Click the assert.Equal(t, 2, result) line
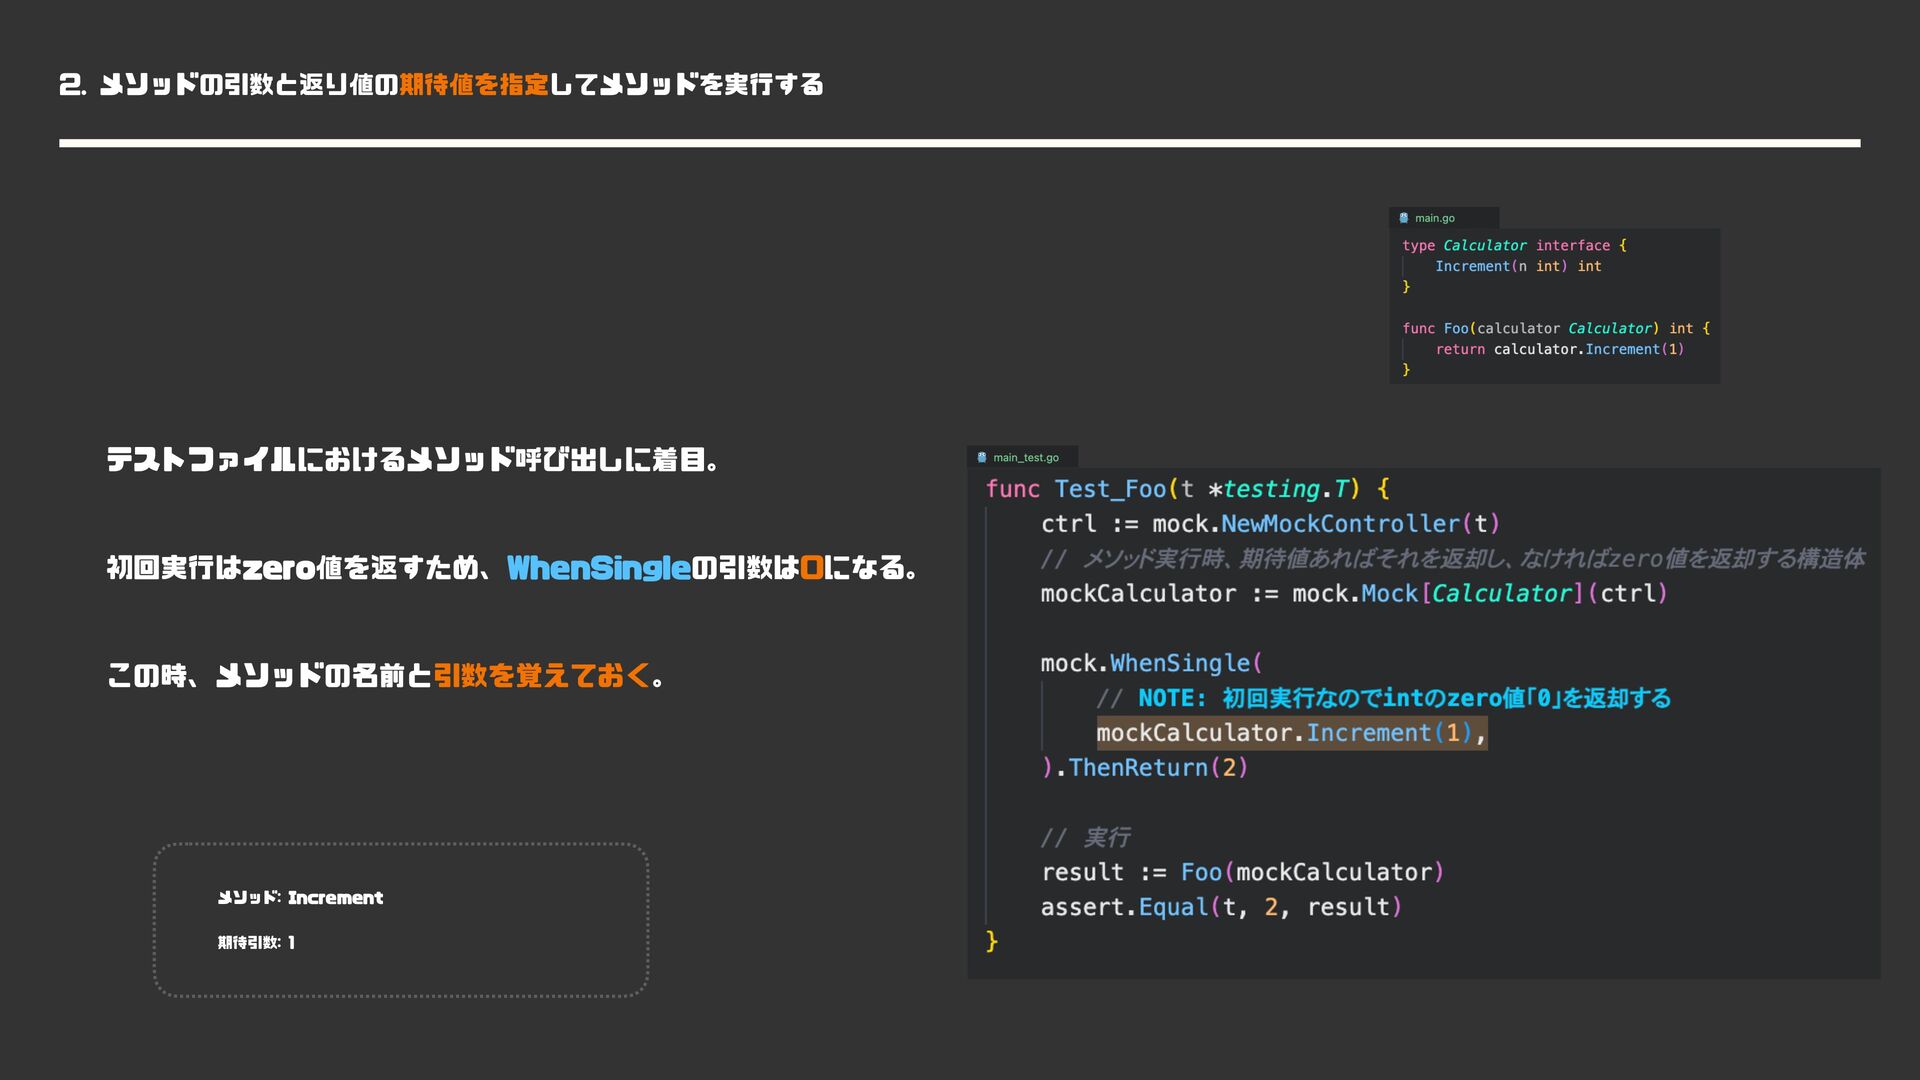The image size is (1920, 1080). pyautogui.click(x=1220, y=907)
